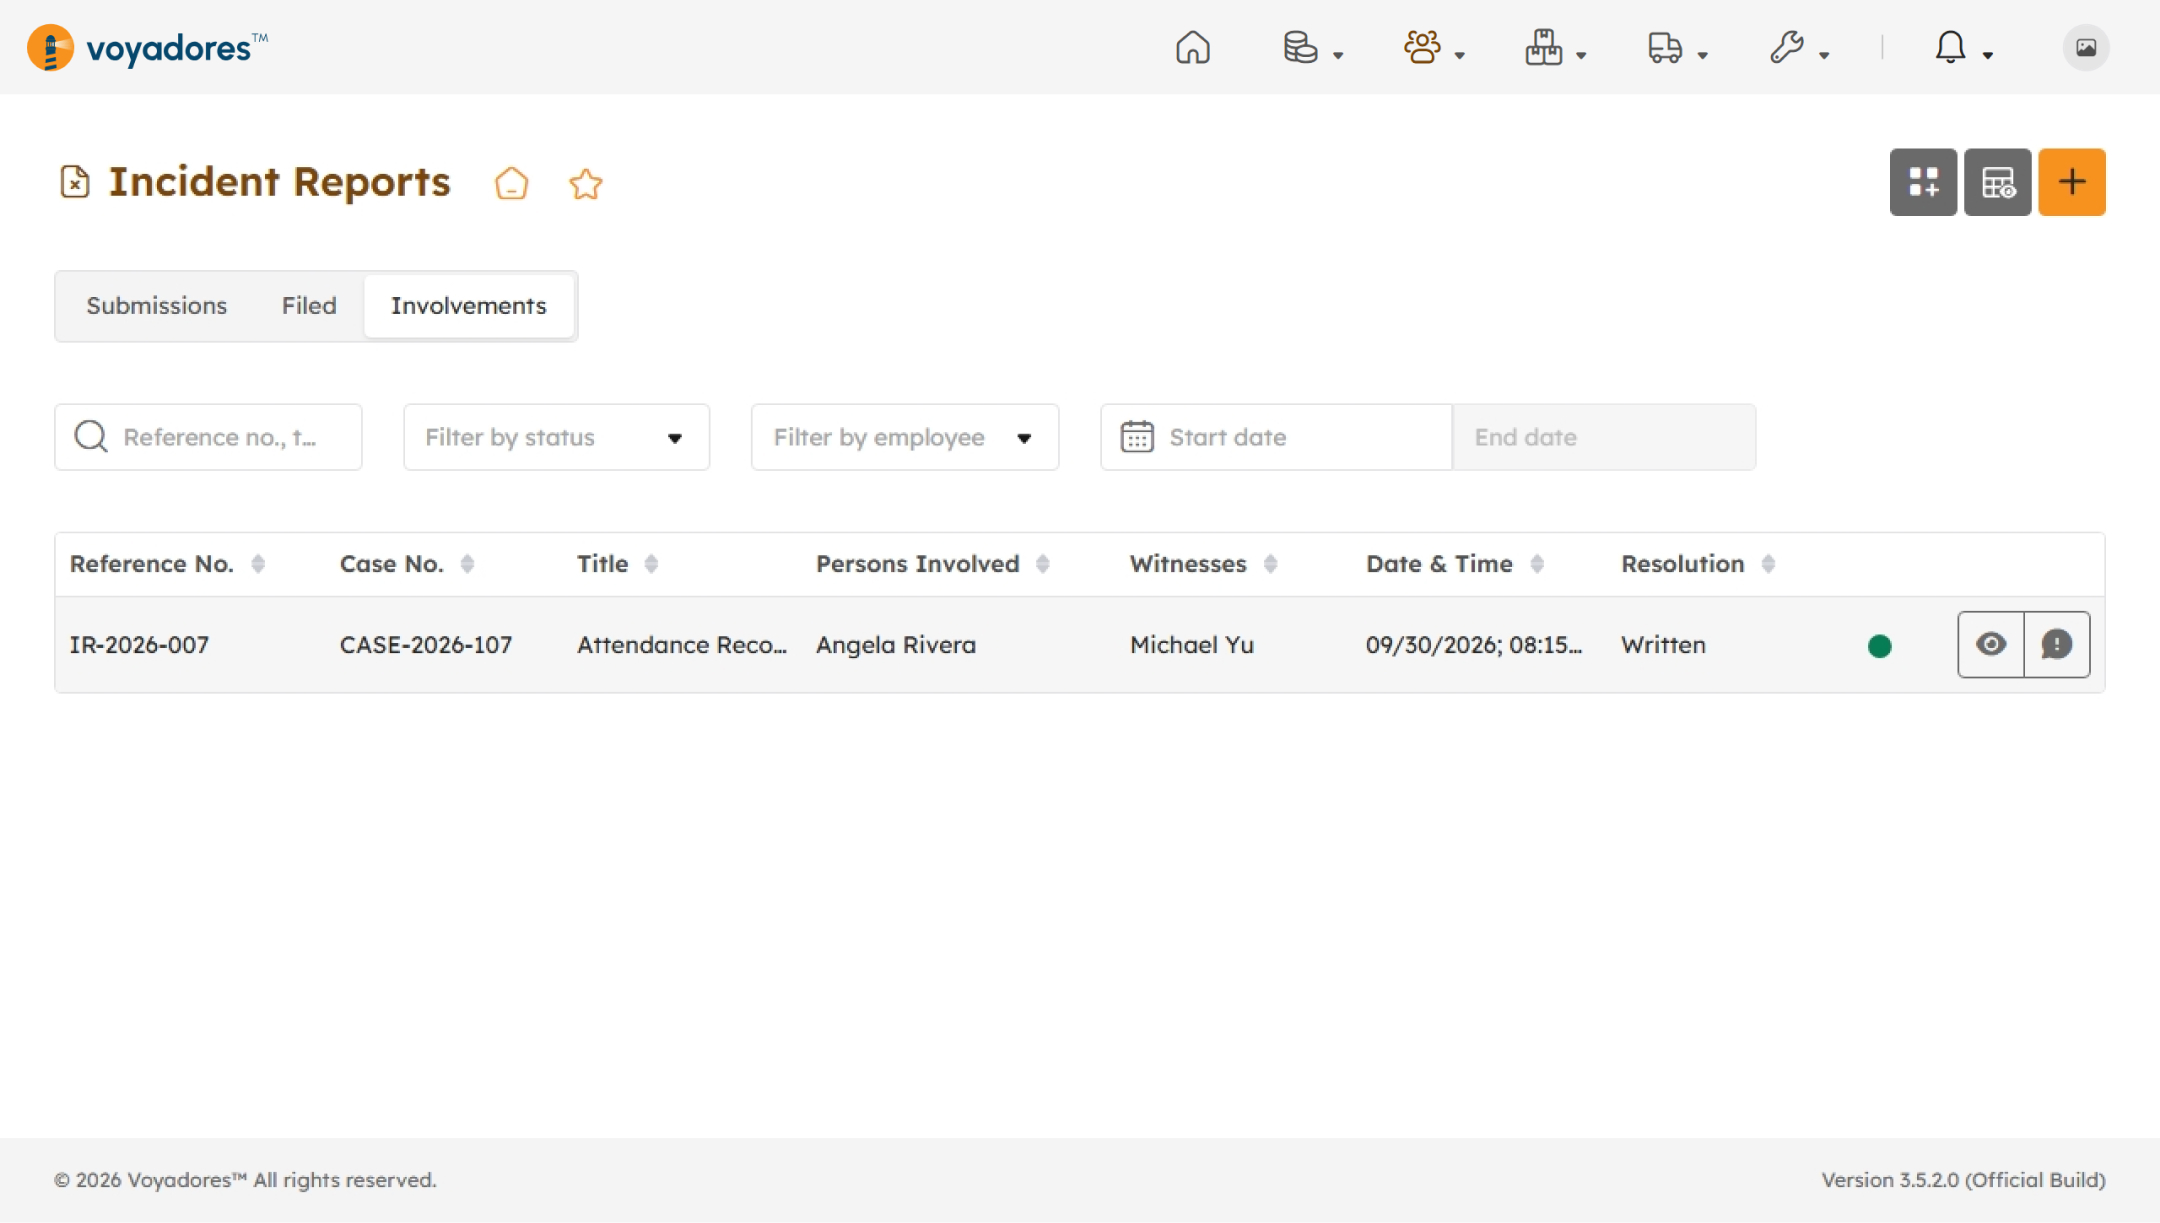
Task: Click the search magnifier icon
Action: point(91,436)
